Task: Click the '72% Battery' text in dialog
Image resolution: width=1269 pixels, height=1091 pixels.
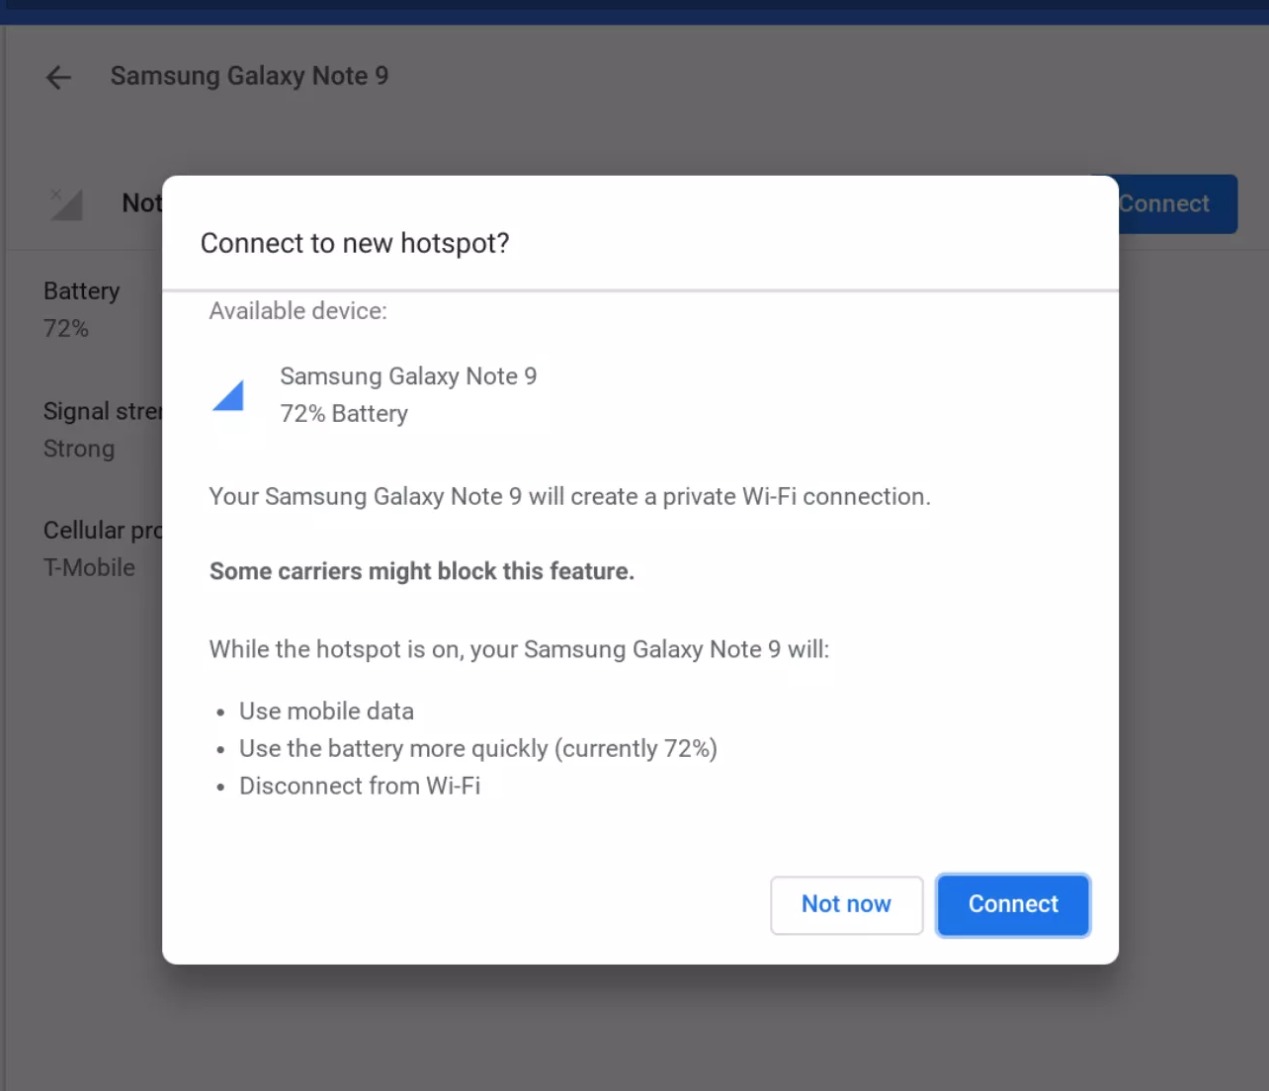Action: [344, 414]
